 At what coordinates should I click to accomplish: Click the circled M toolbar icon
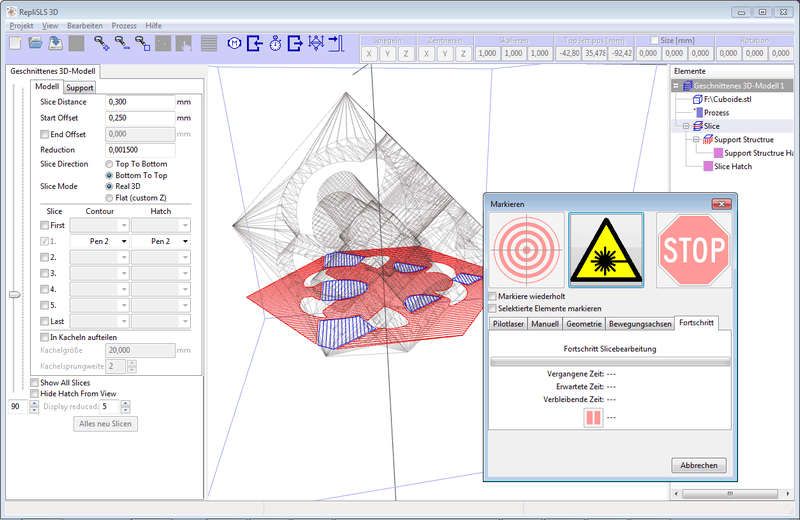pos(234,43)
